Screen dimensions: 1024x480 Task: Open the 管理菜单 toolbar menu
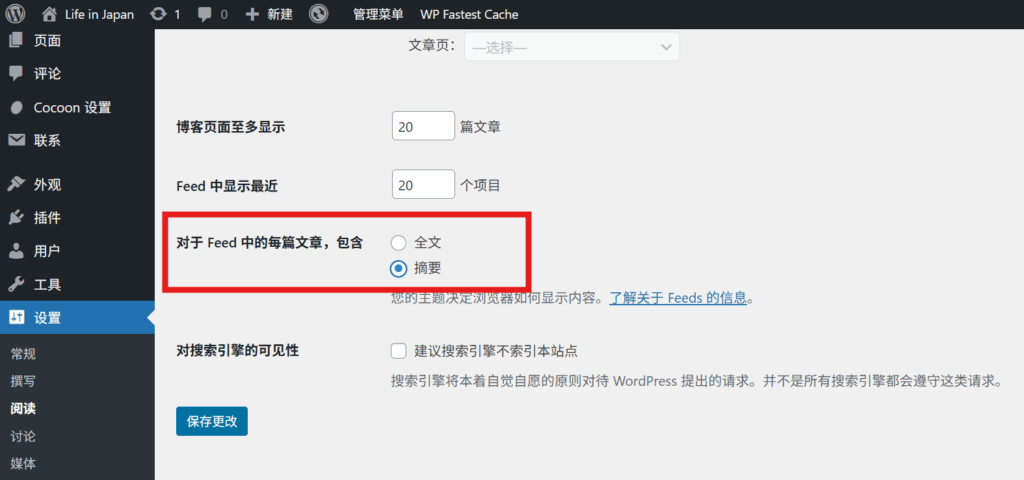pyautogui.click(x=378, y=14)
